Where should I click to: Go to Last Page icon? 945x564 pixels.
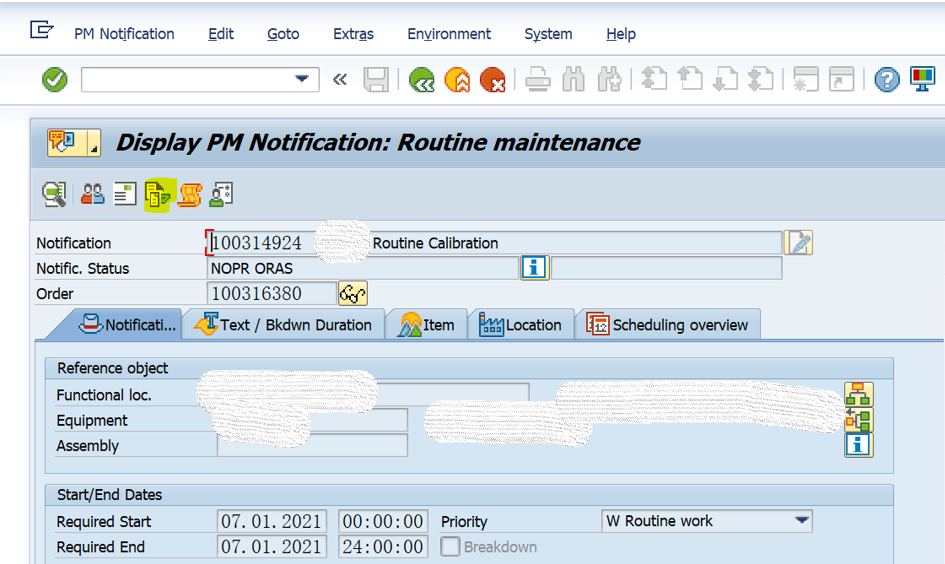(761, 79)
